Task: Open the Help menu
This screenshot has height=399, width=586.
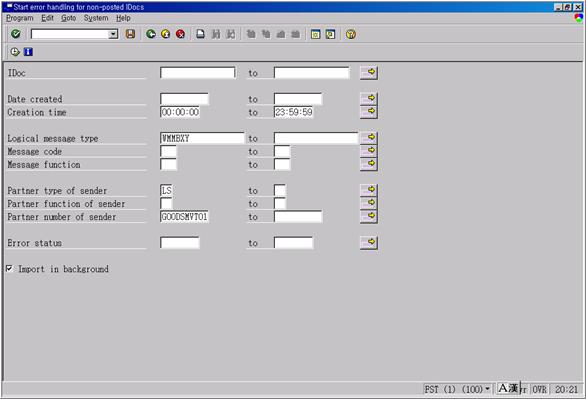Action: pos(123,18)
